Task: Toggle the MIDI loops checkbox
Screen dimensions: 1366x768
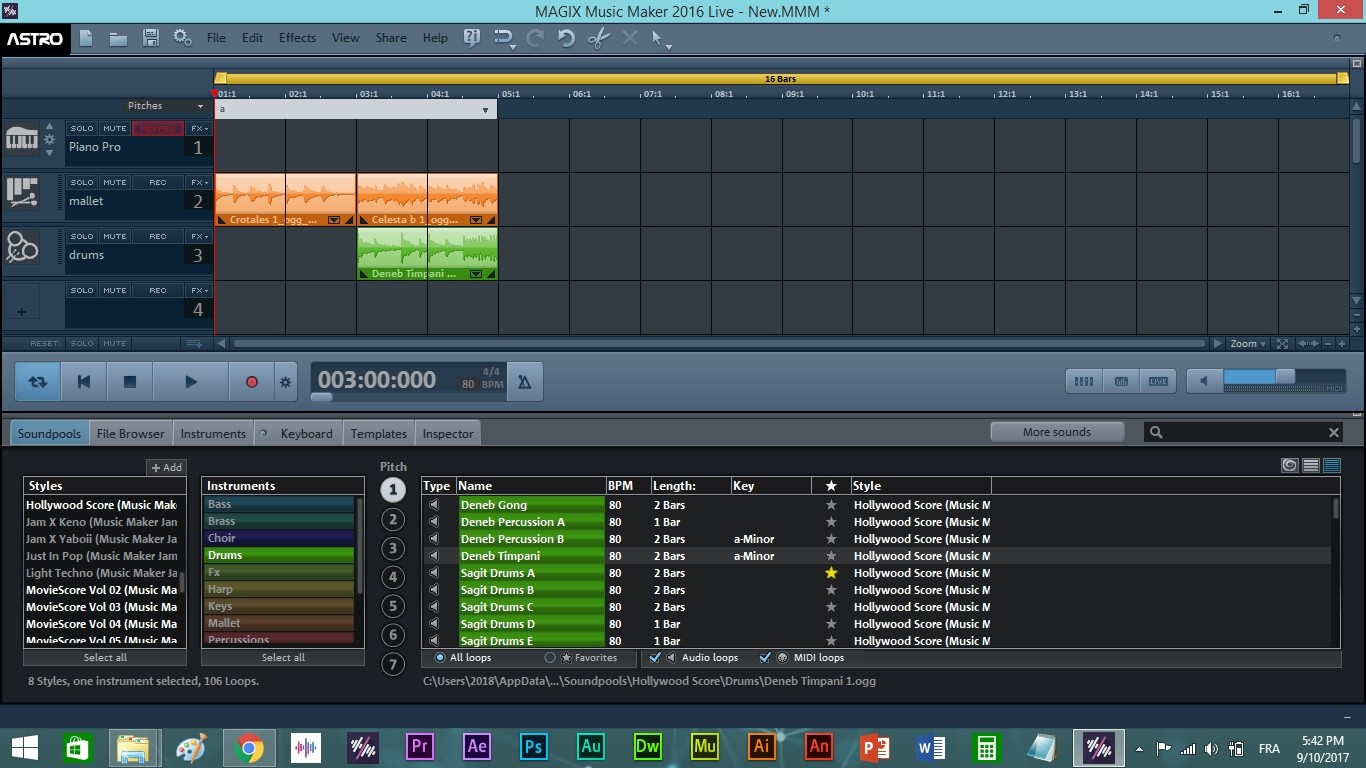Action: pos(765,658)
